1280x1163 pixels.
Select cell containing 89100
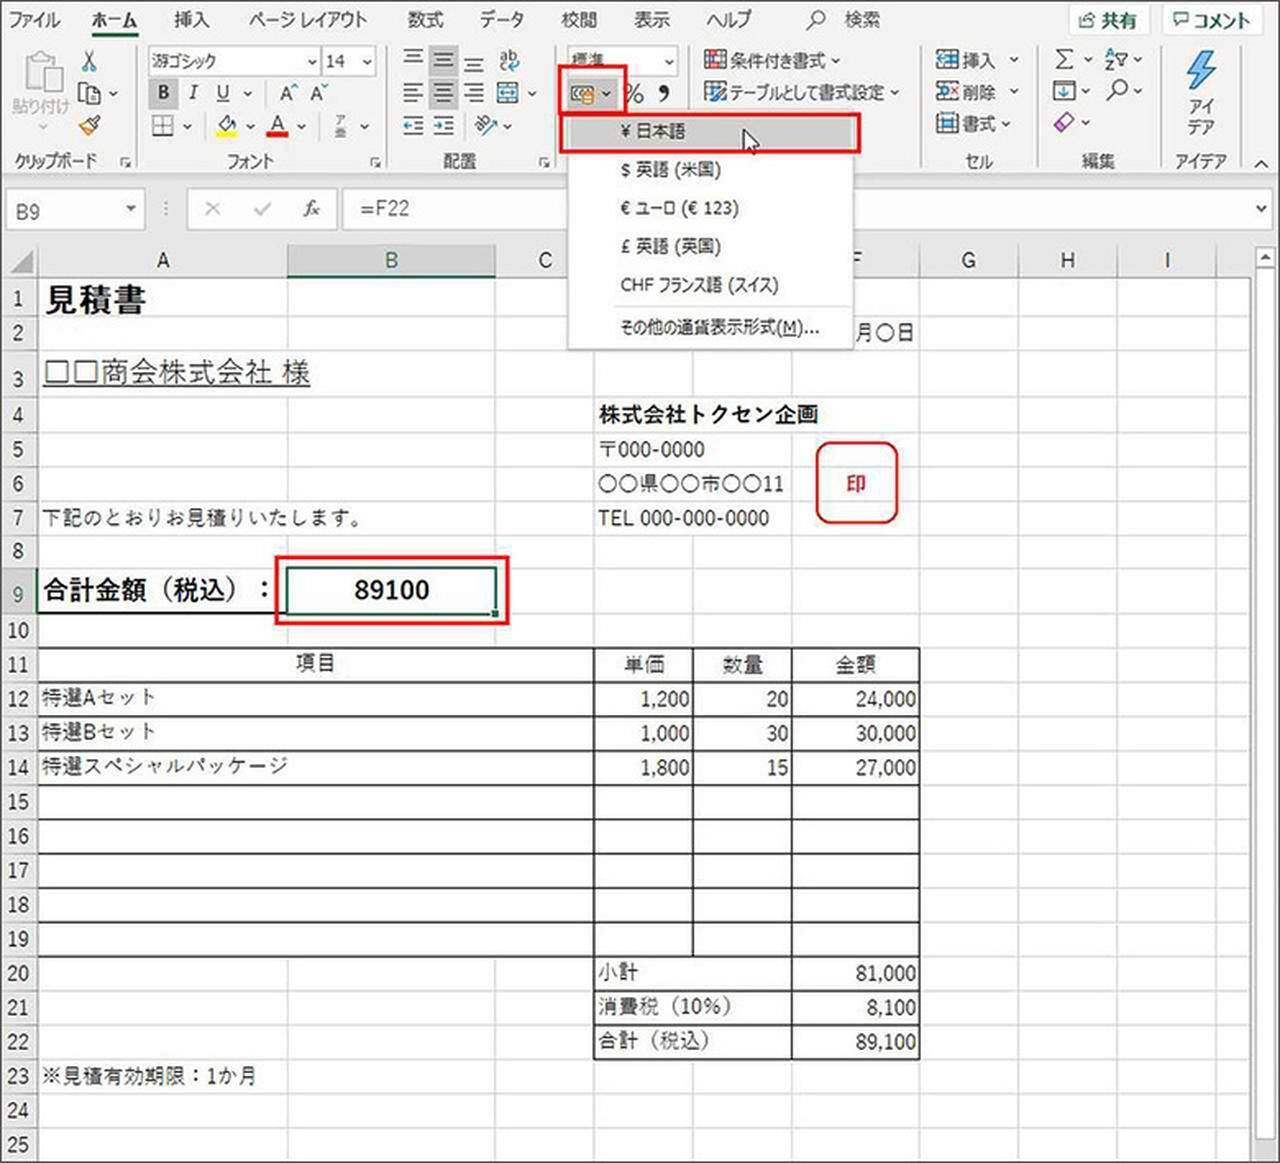[x=391, y=590]
